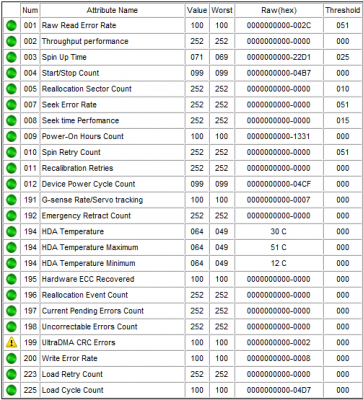The width and height of the screenshot is (363, 400).
Task: Click raw value 0000000000-0002
Action: pos(279,343)
